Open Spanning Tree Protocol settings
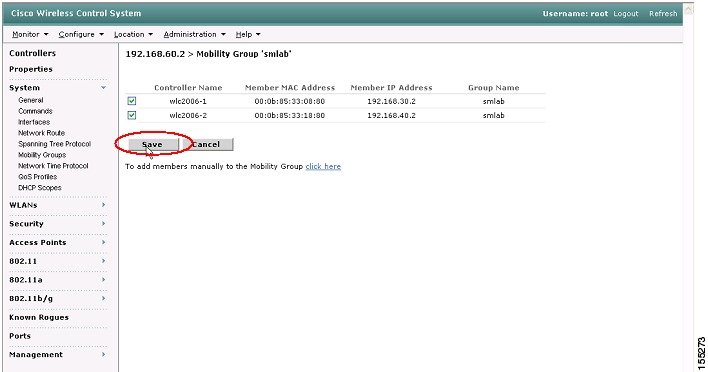The width and height of the screenshot is (708, 372). click(x=55, y=144)
